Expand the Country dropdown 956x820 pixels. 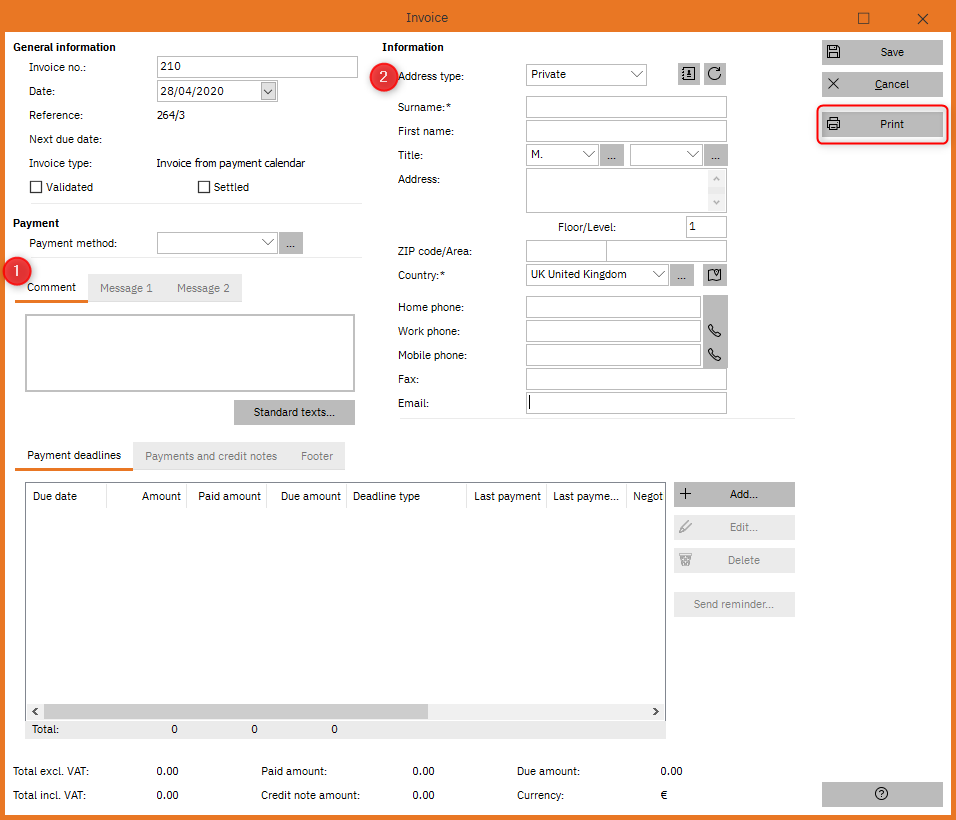tap(658, 275)
